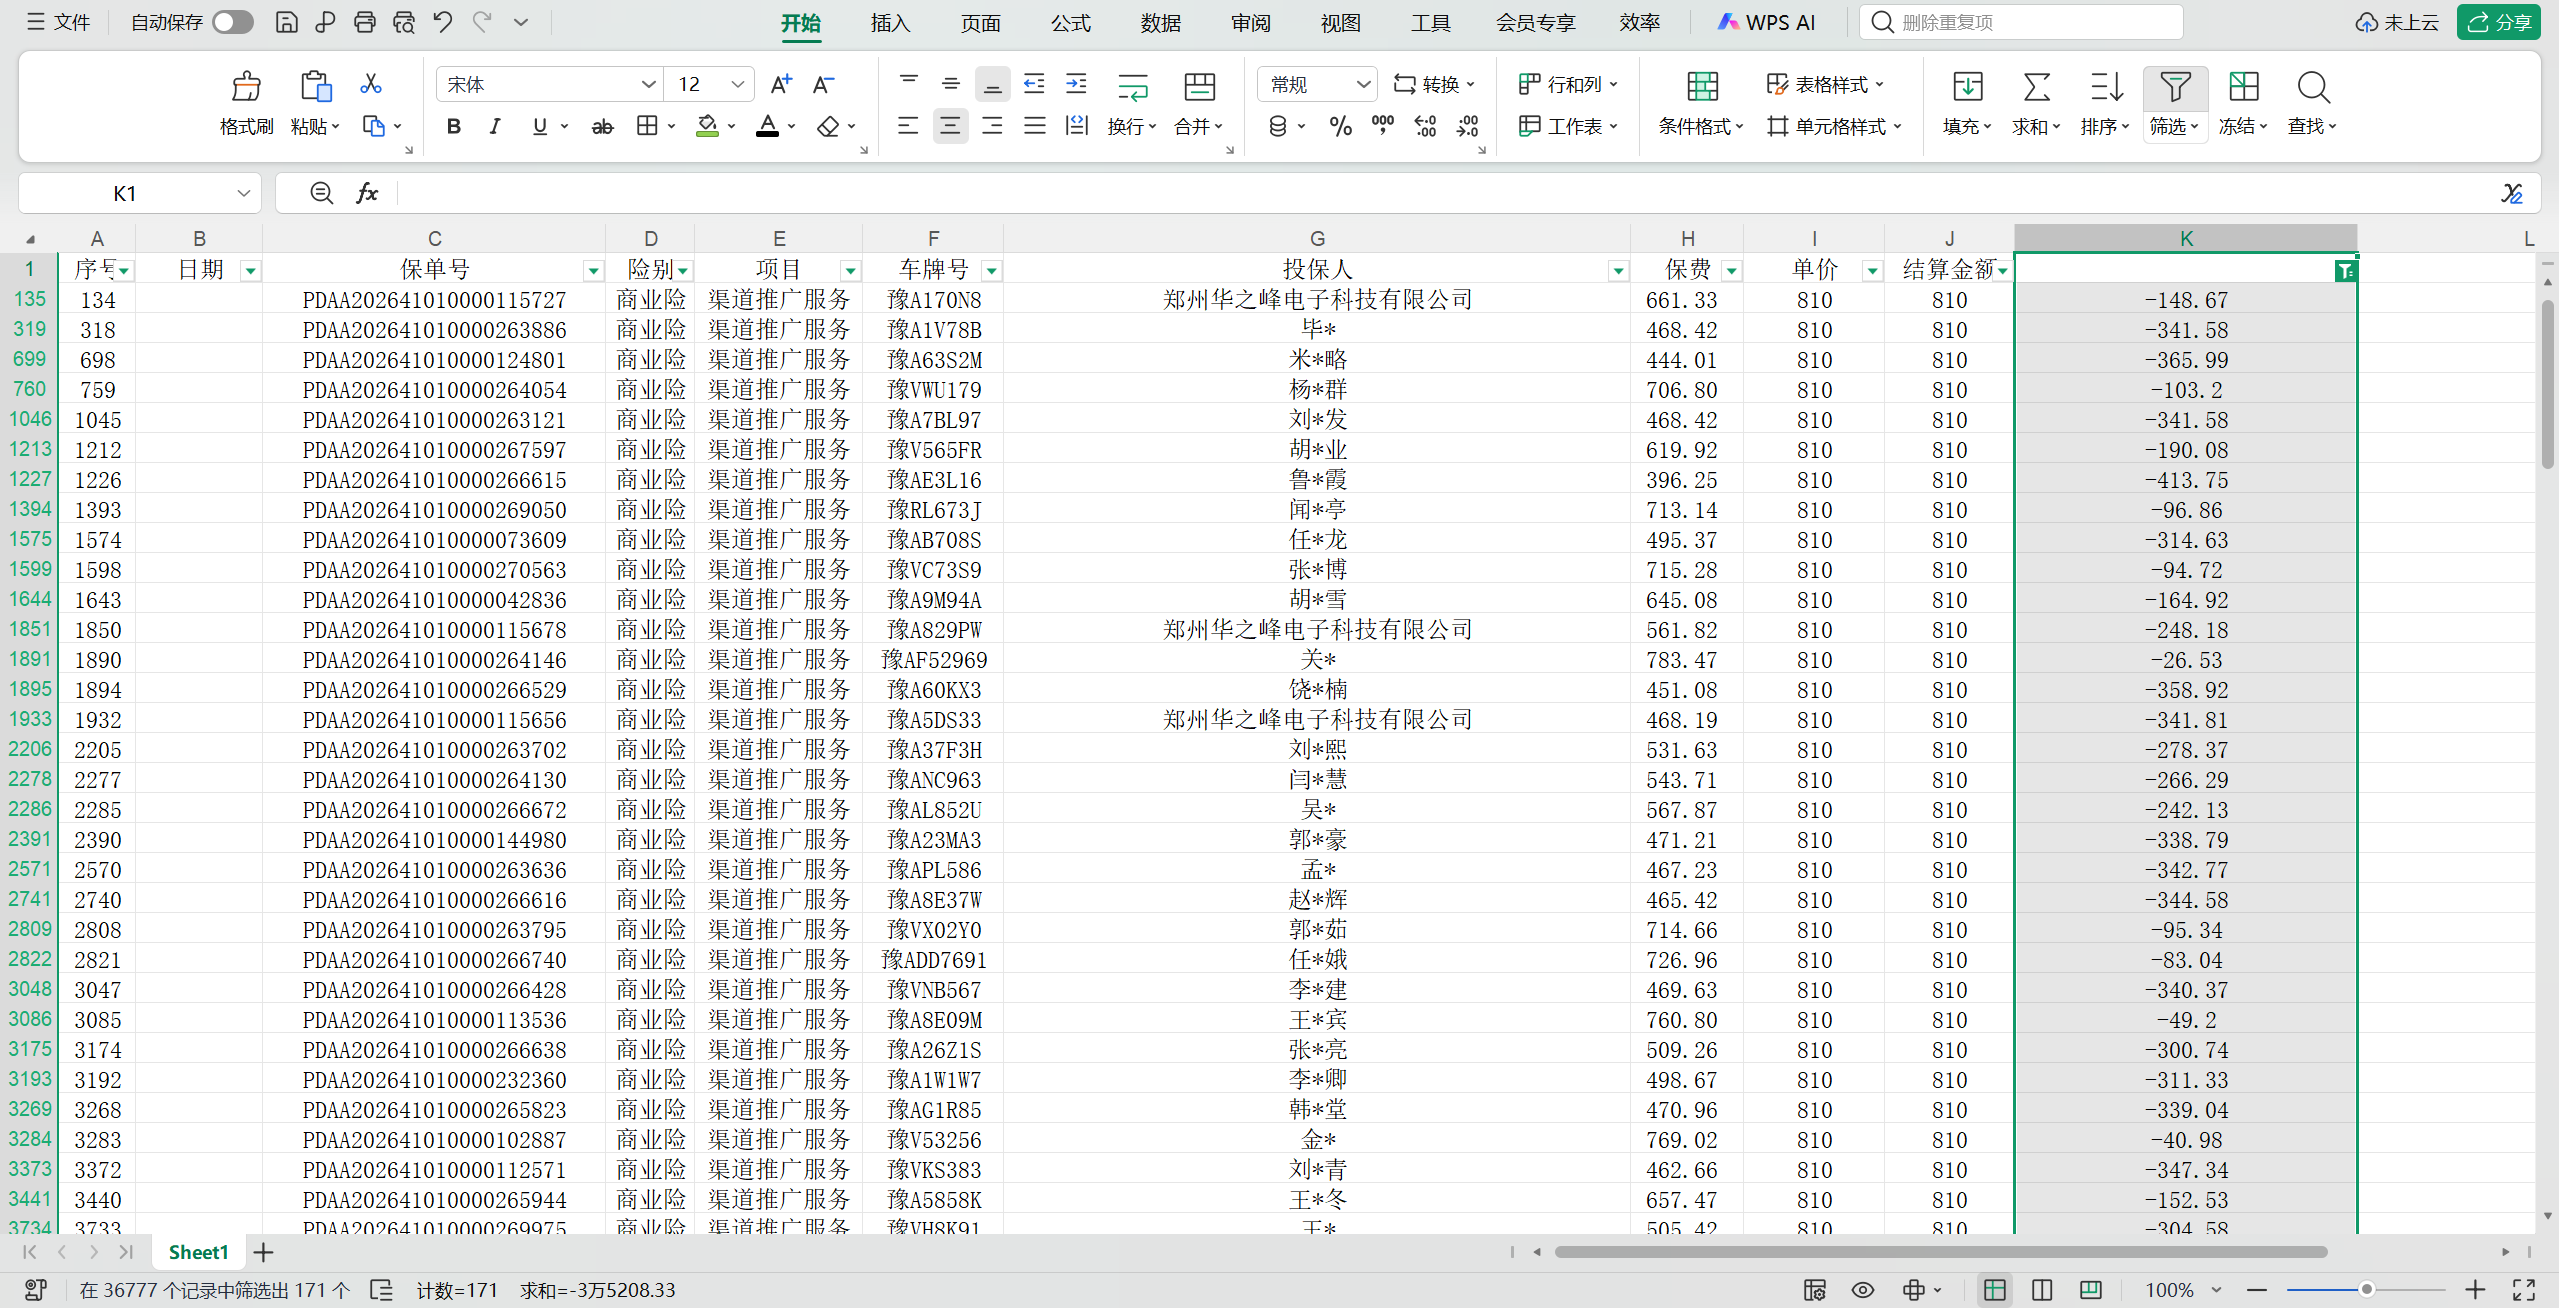Click the 查找 magnifier icon
The height and width of the screenshot is (1308, 2559).
[x=2312, y=87]
